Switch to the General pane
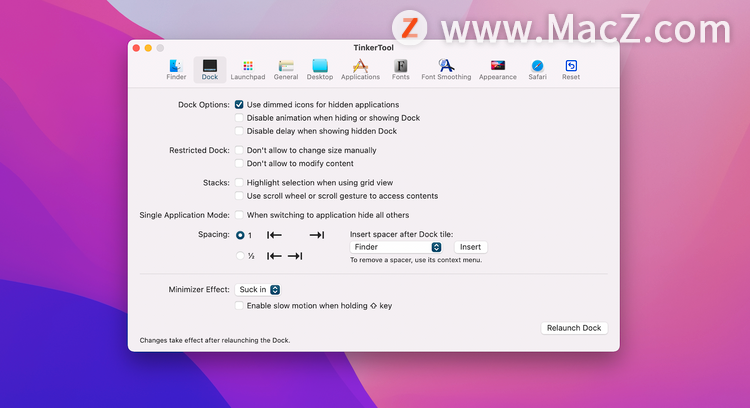The image size is (750, 408). point(286,69)
